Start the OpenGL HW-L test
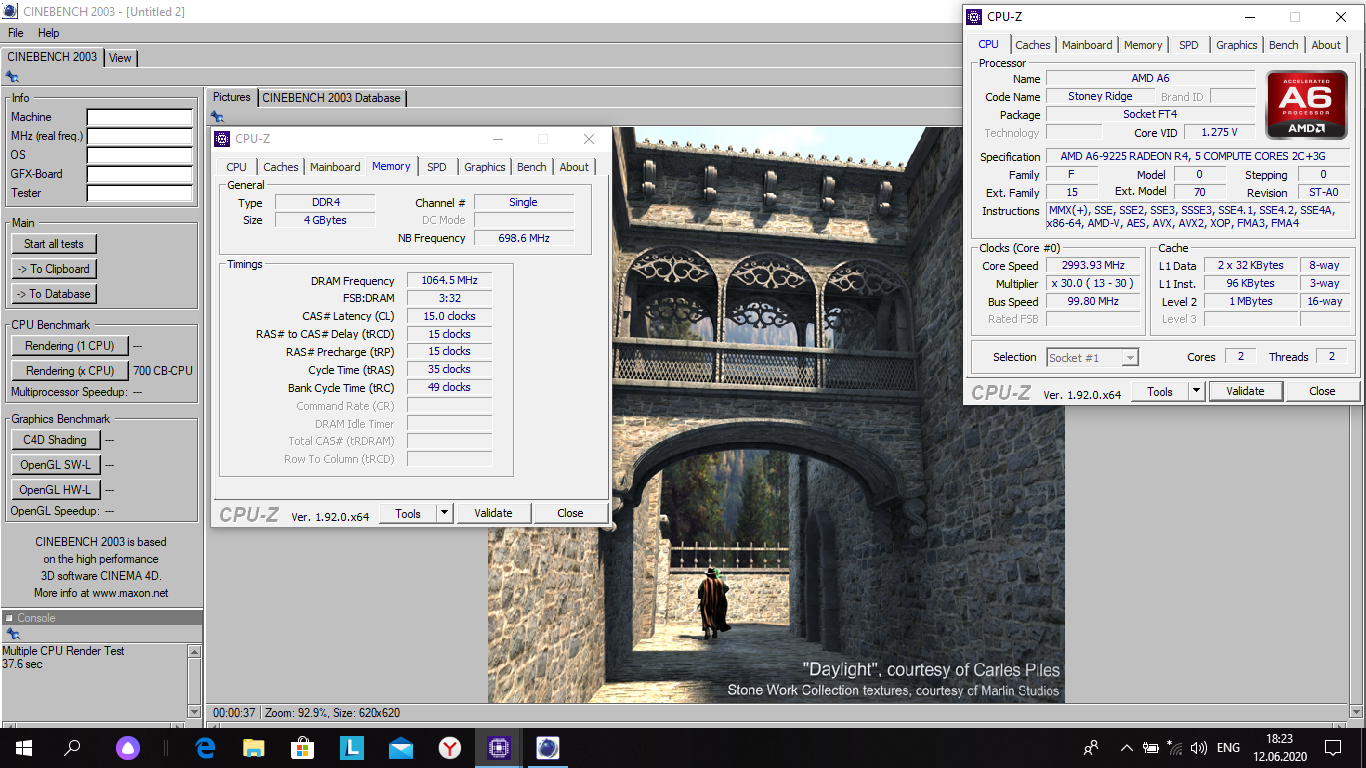Image resolution: width=1366 pixels, height=768 pixels. (55, 490)
